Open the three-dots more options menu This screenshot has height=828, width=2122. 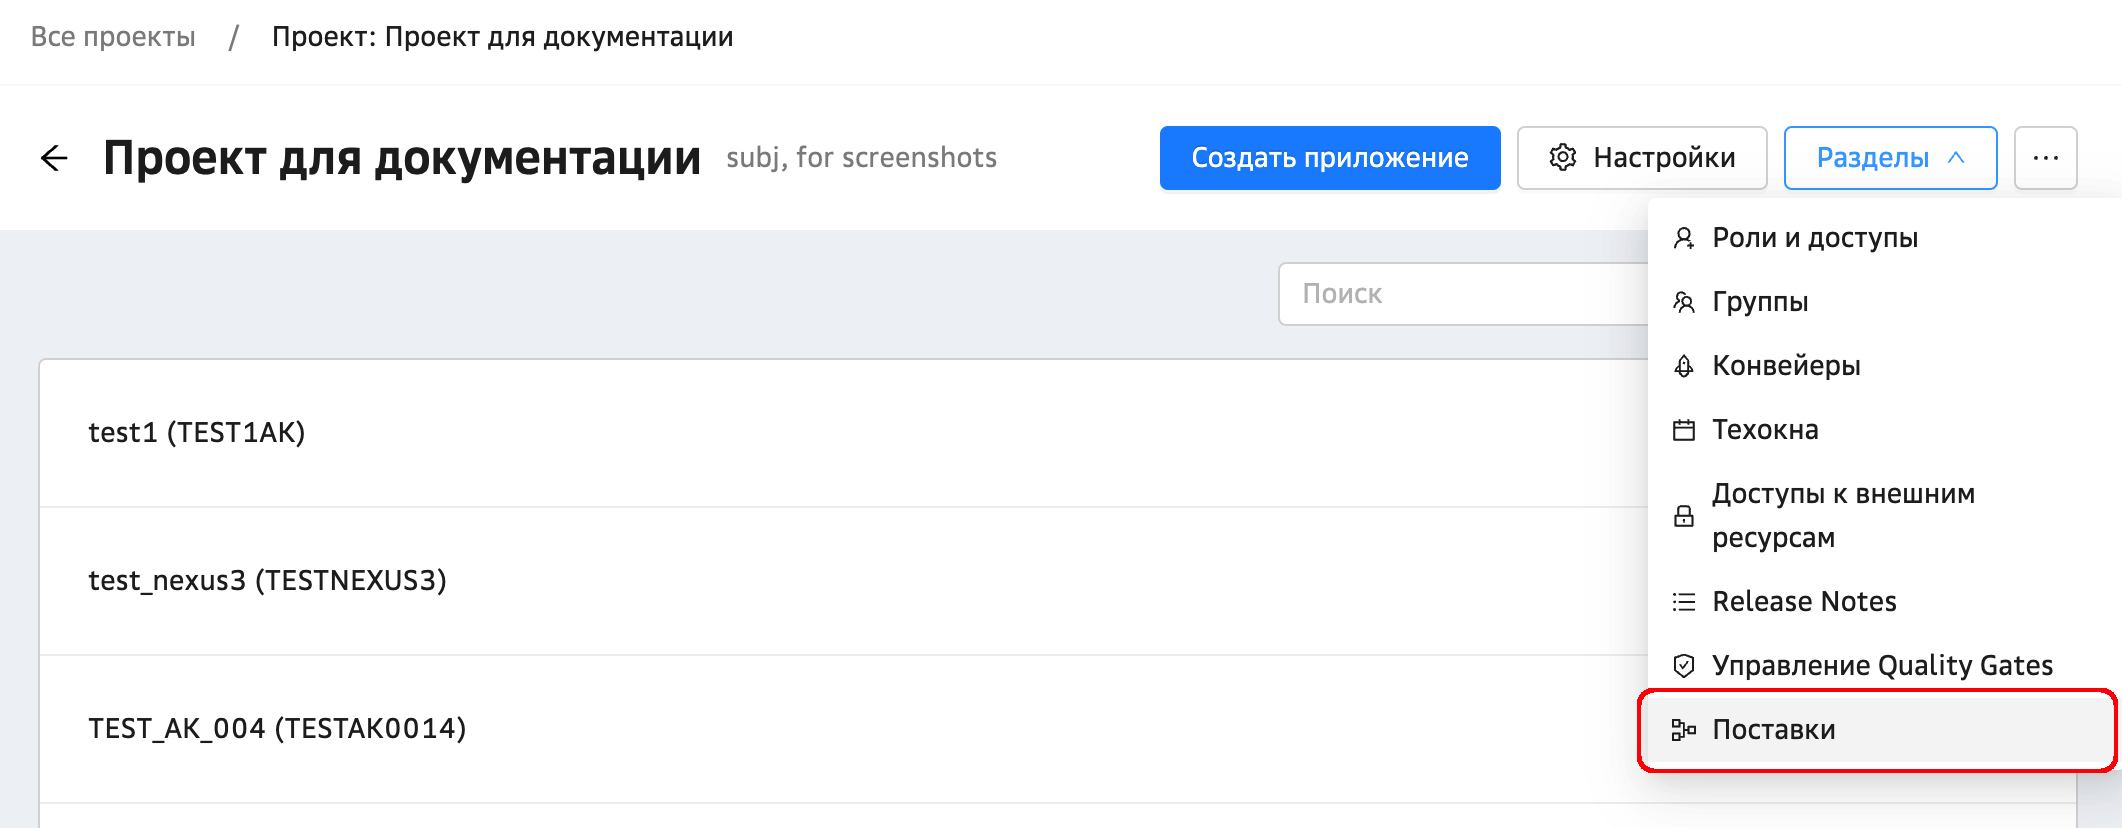pyautogui.click(x=2045, y=158)
